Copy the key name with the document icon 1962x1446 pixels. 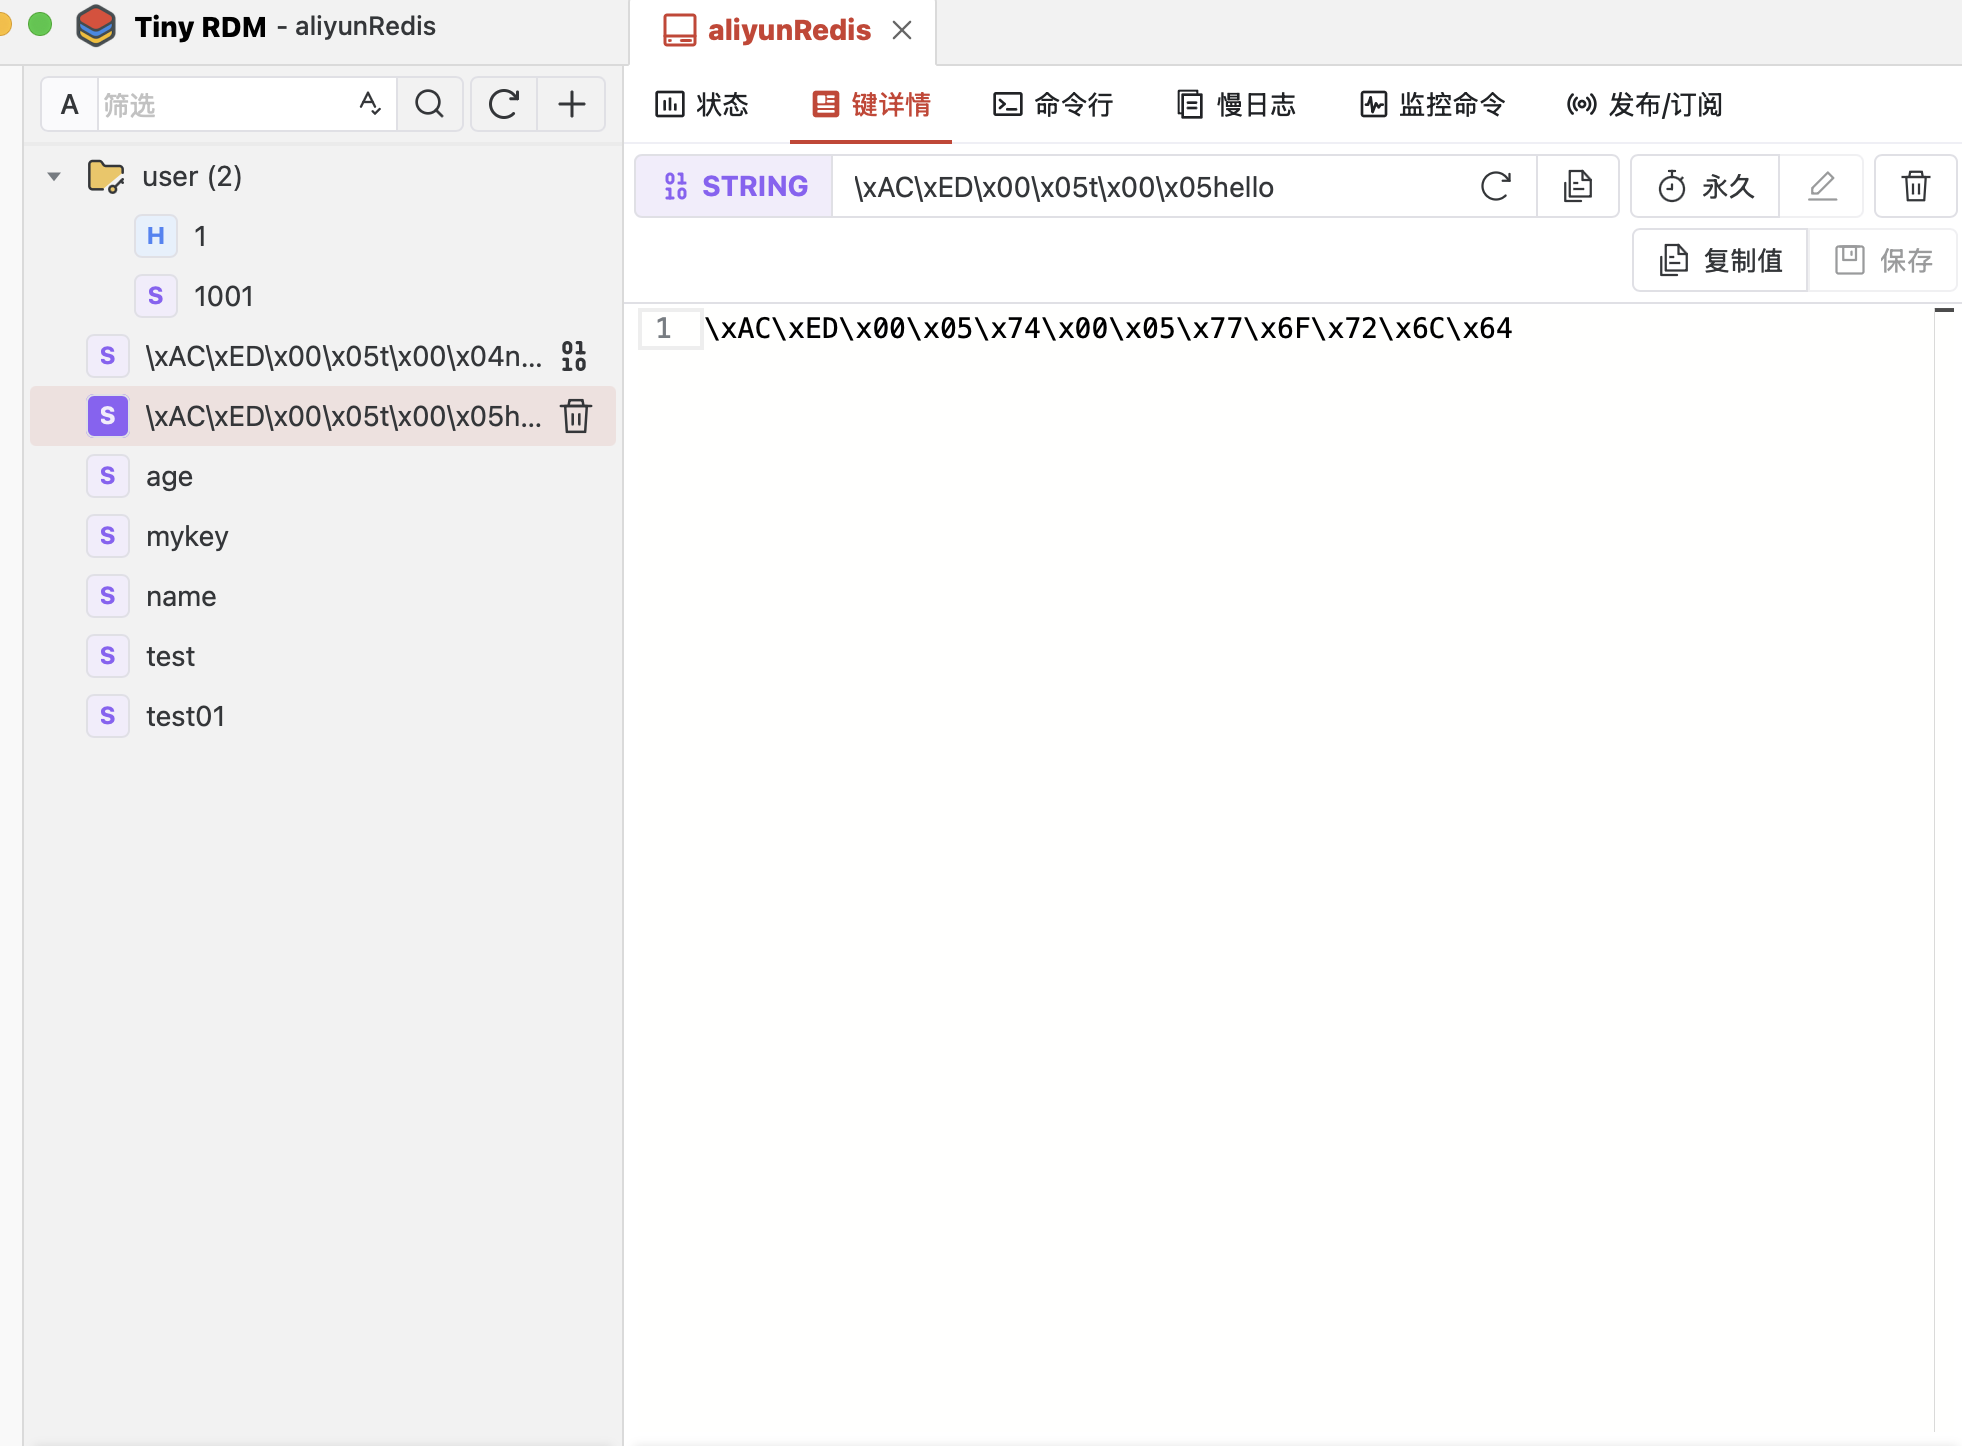[1577, 187]
